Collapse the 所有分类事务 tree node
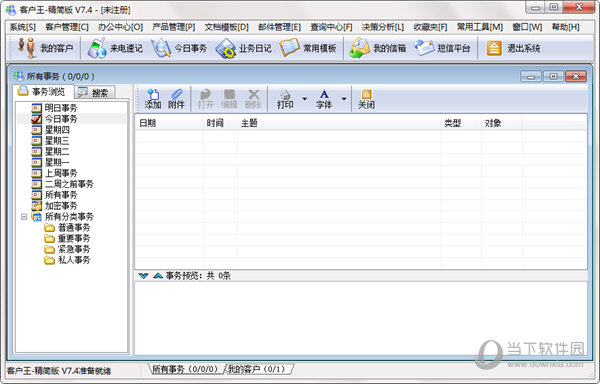The height and width of the screenshot is (384, 600). pos(24,217)
